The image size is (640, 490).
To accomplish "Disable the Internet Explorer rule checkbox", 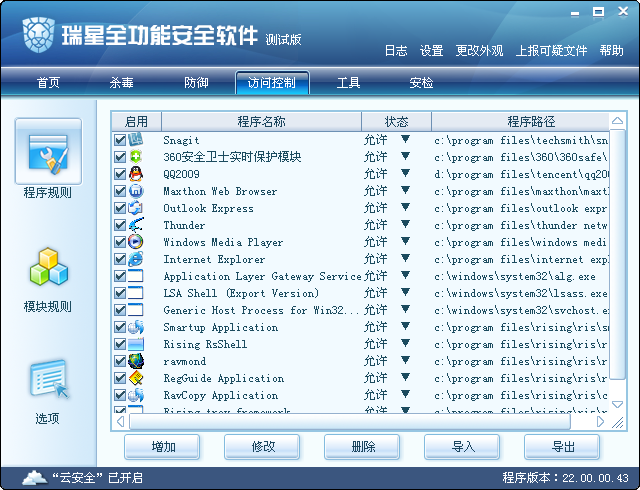I will [120, 259].
